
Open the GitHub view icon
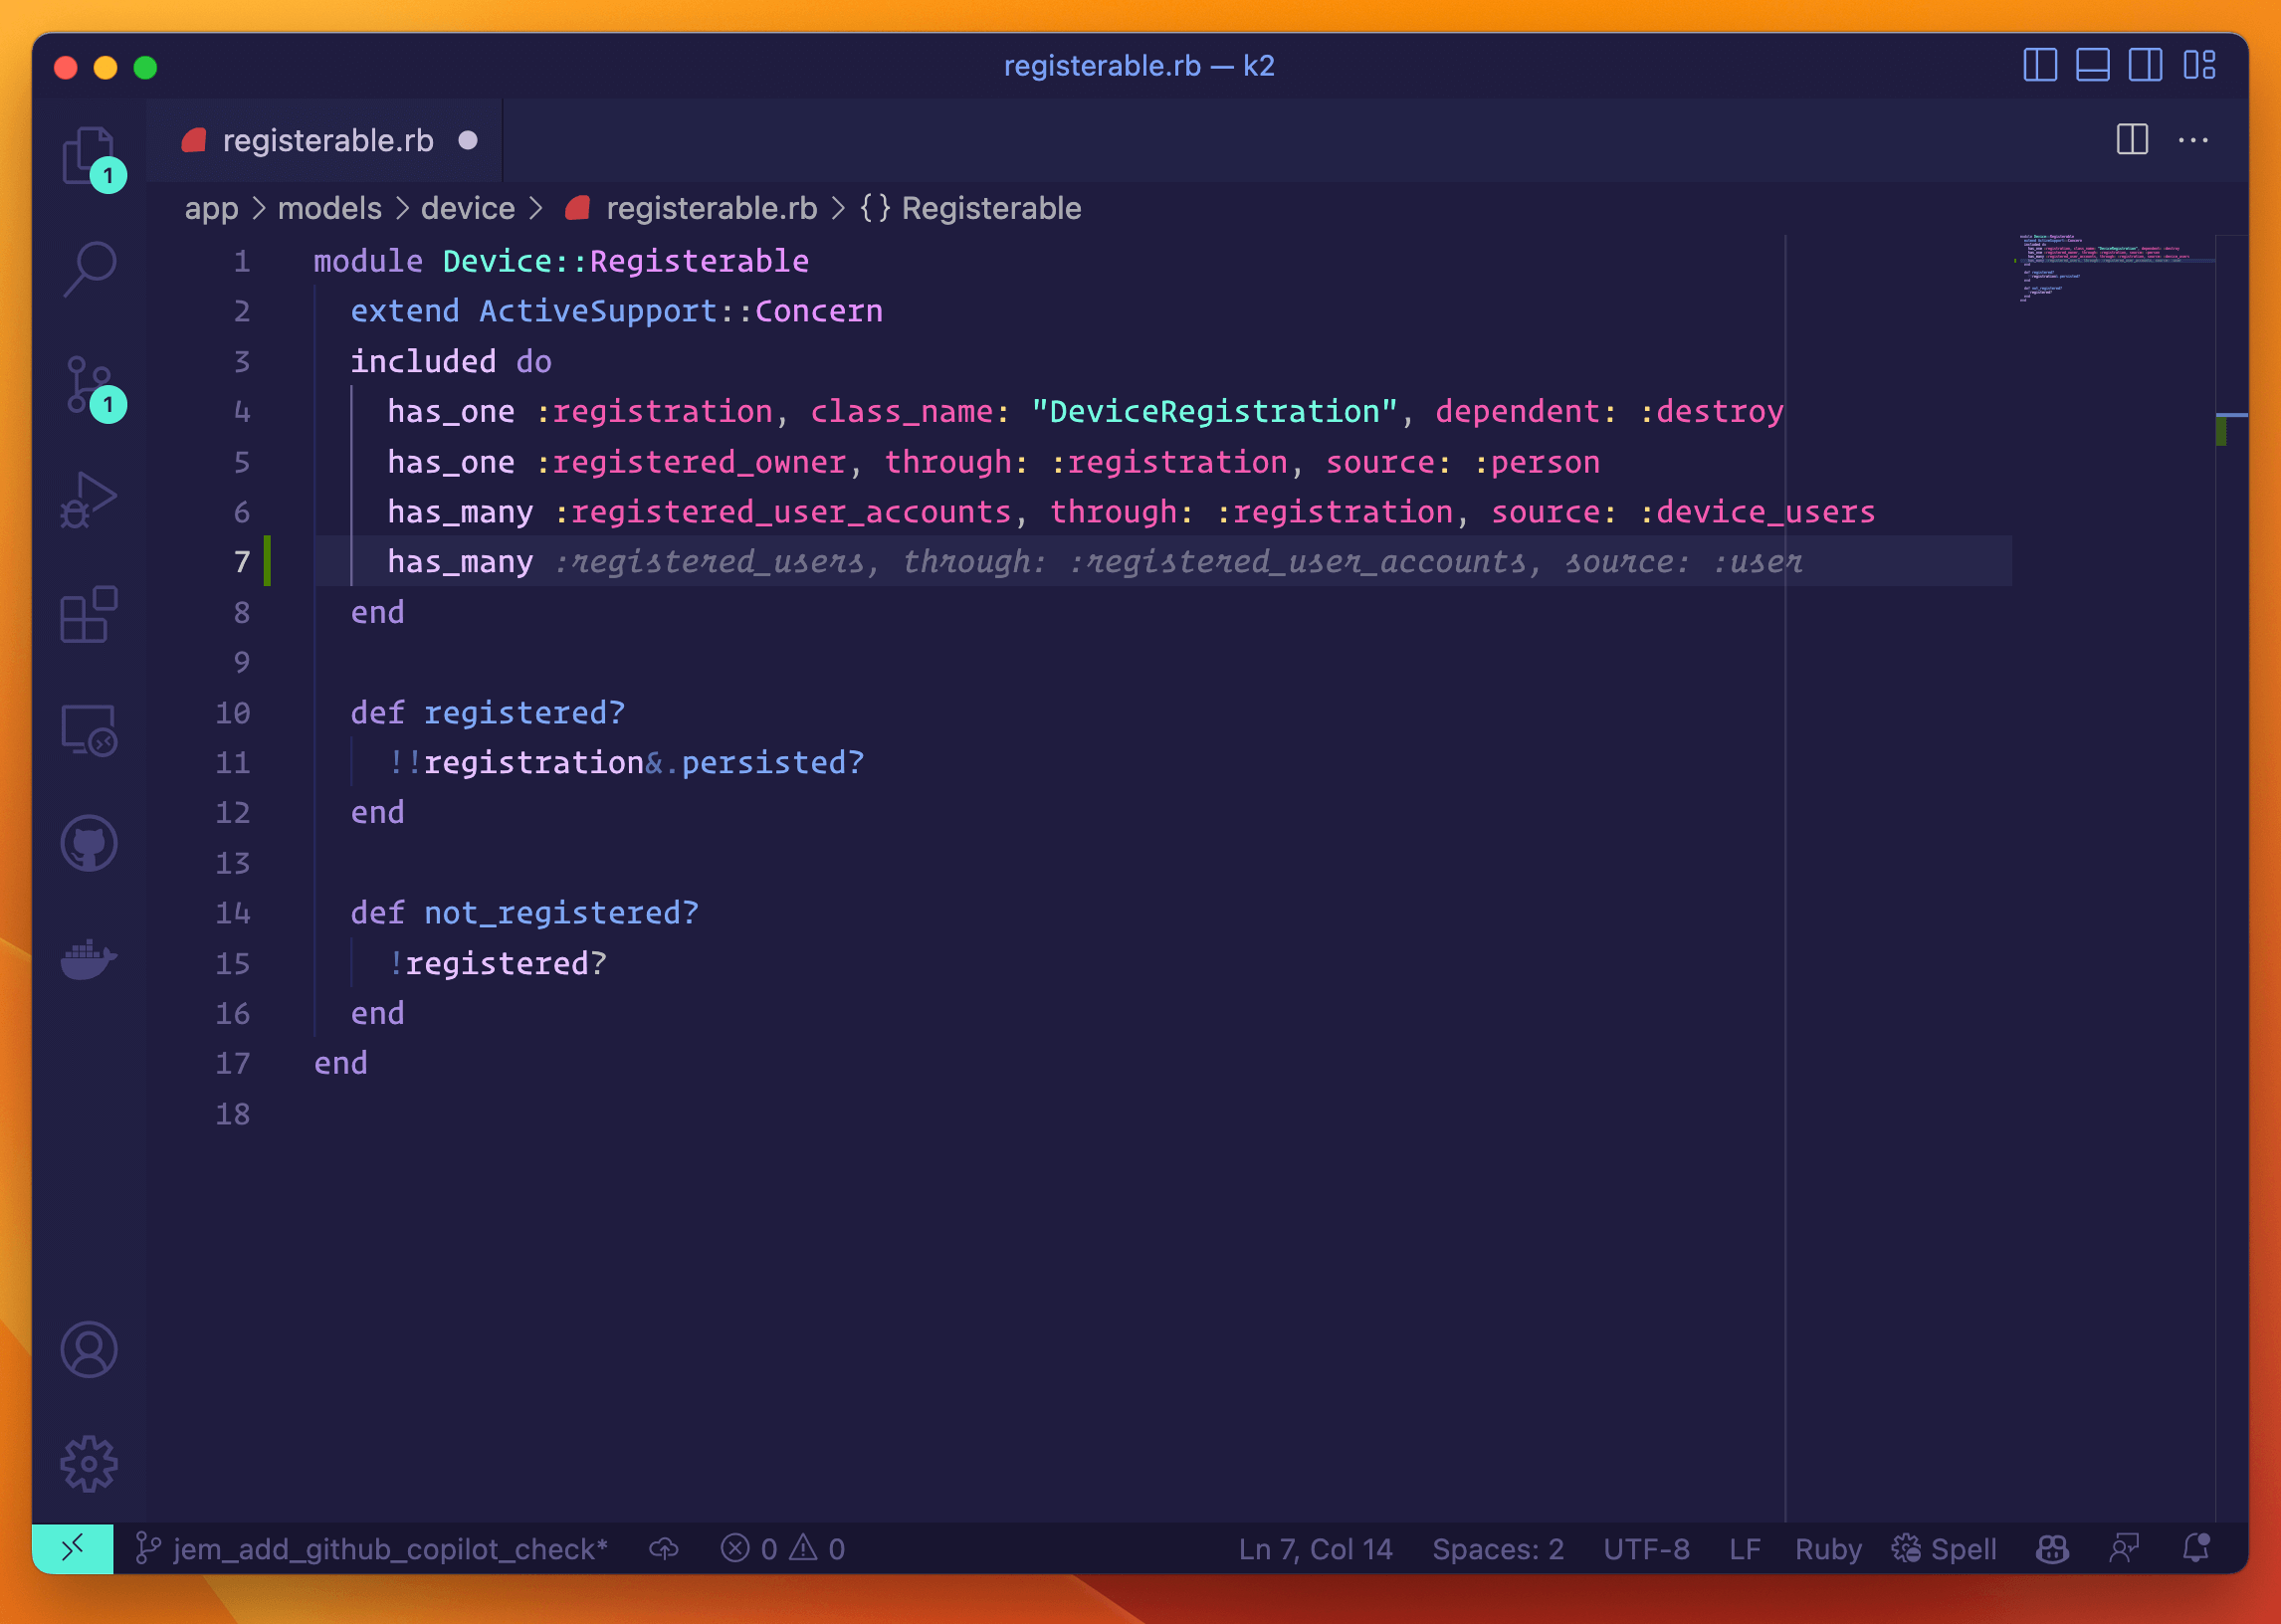[x=88, y=844]
